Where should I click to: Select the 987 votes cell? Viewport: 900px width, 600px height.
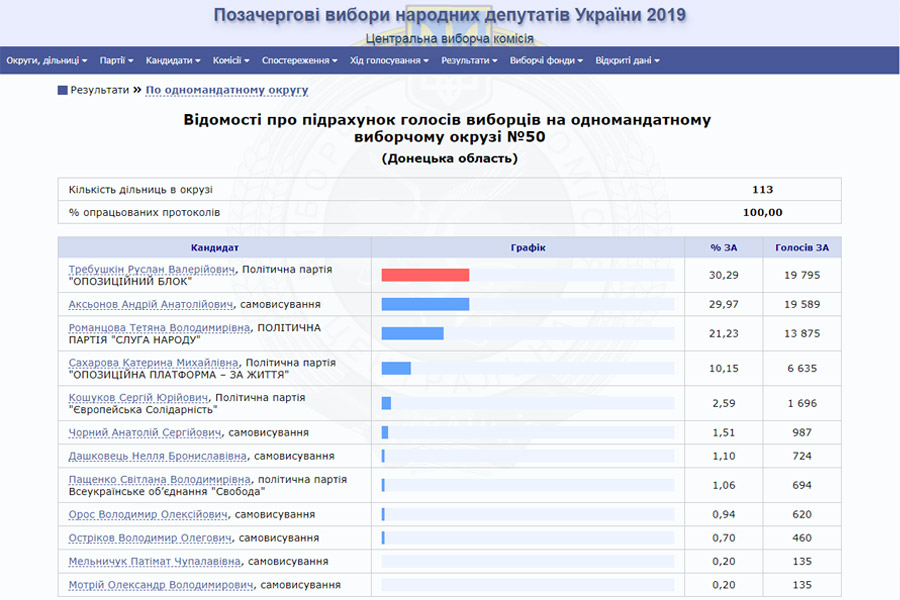802,432
